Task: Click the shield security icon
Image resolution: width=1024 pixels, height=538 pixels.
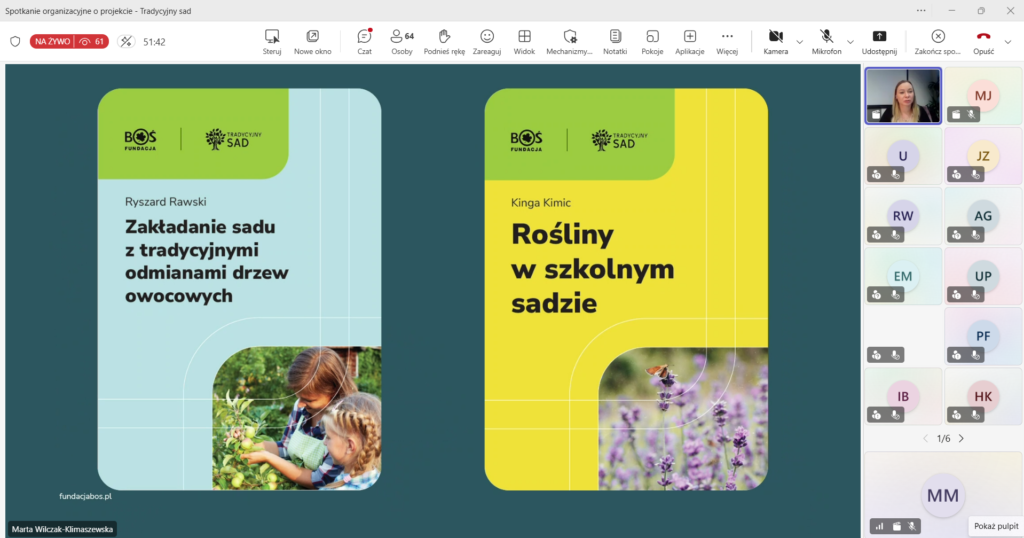Action: coord(15,42)
